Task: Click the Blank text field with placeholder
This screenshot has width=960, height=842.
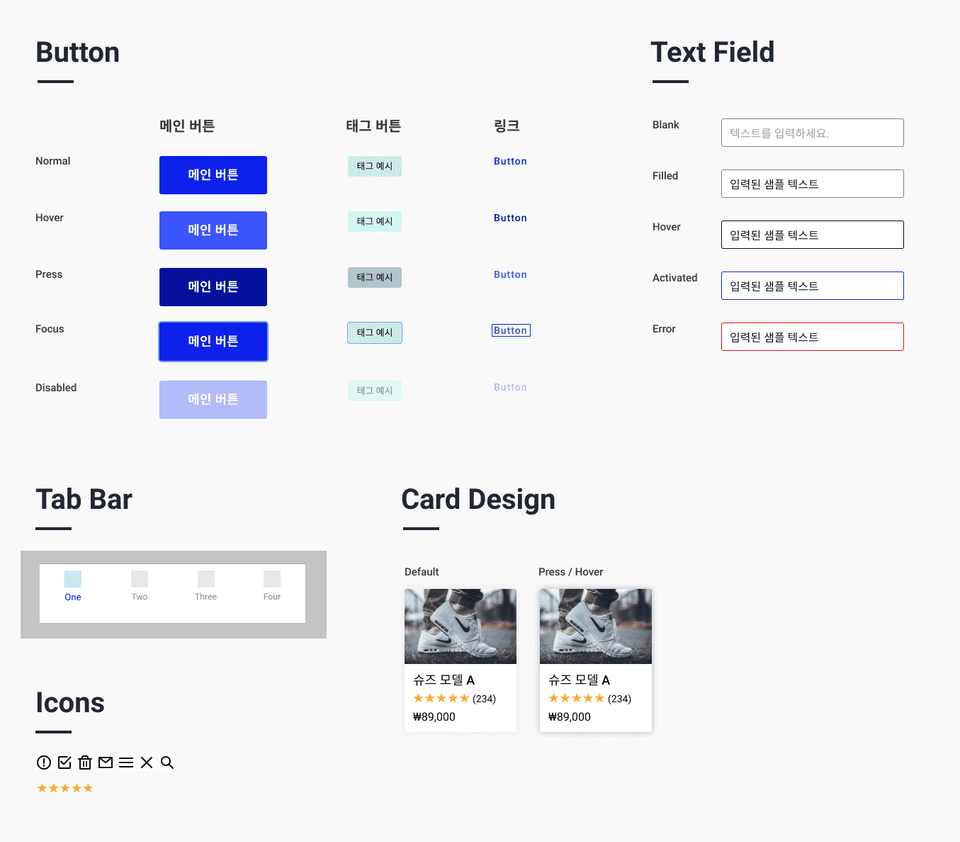Action: [812, 133]
